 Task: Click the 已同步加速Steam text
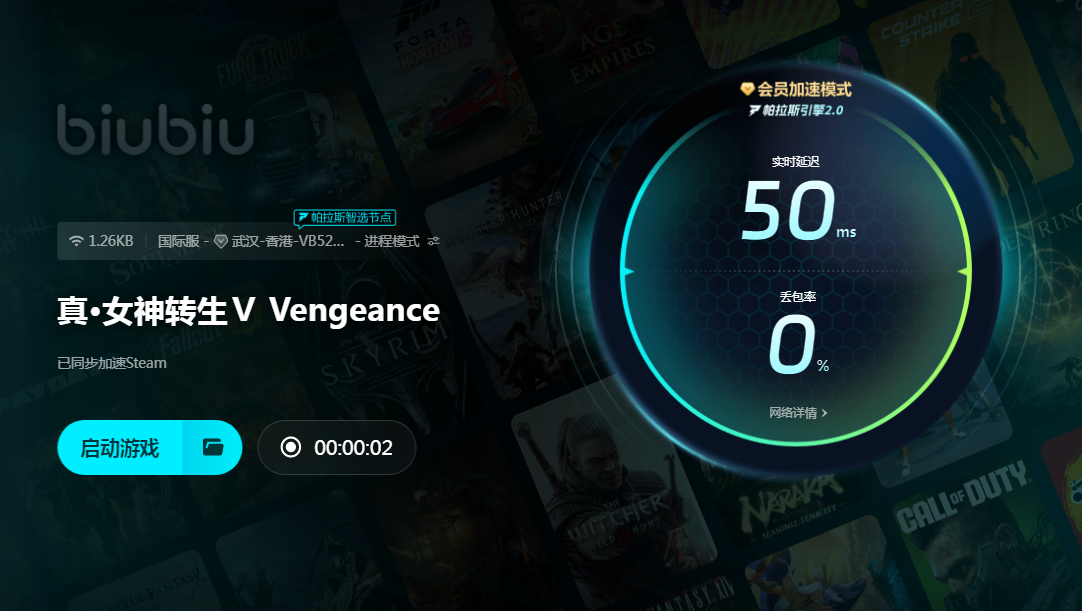(x=112, y=363)
